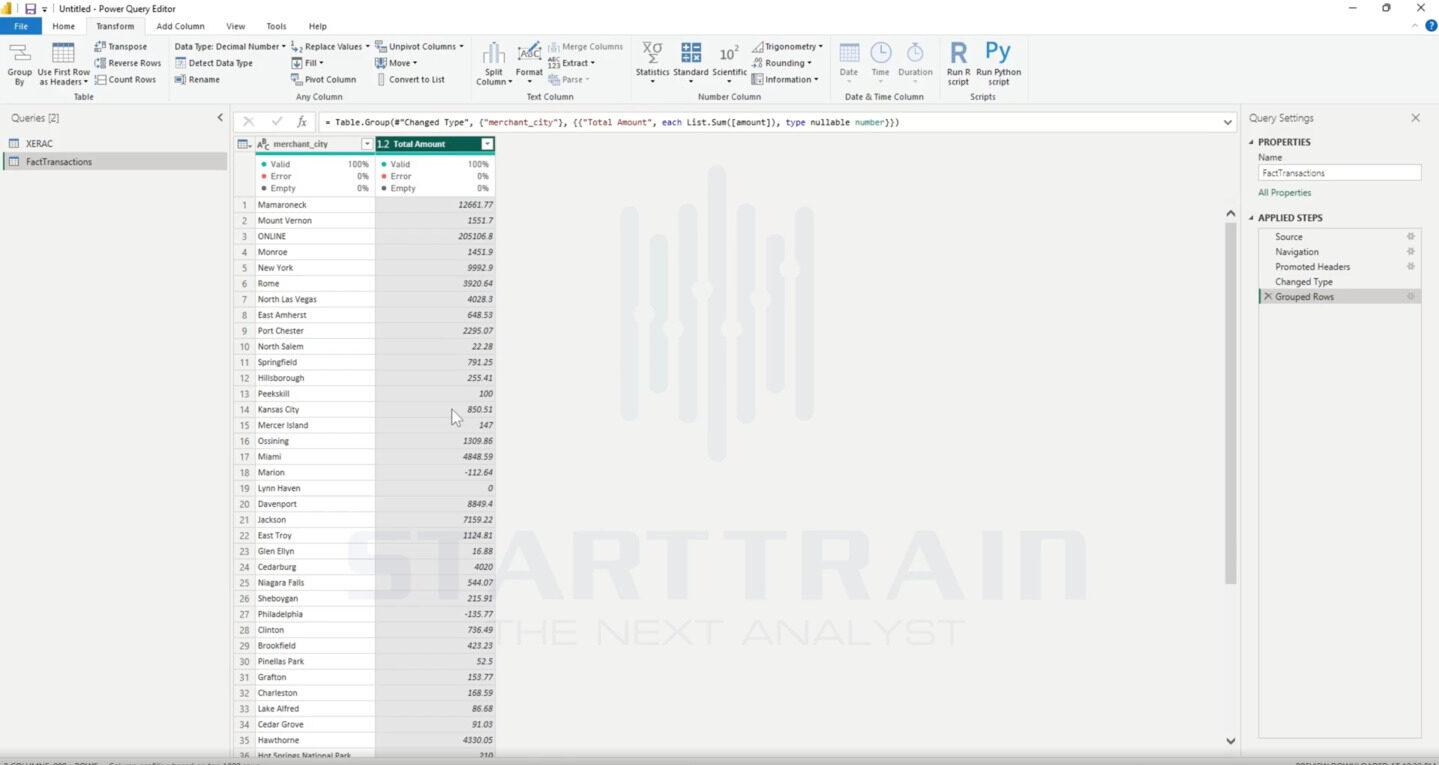Reverse the rows of the table

coord(128,63)
